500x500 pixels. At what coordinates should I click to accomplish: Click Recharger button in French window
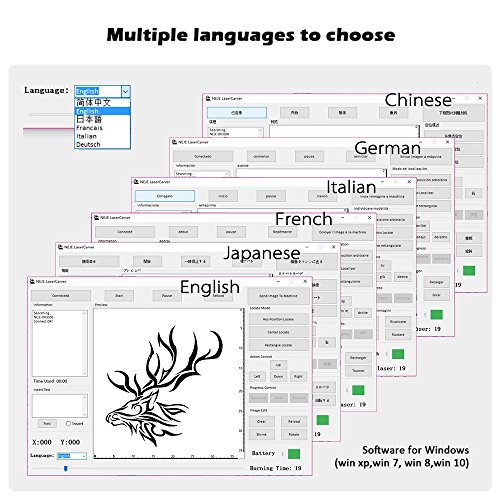click(x=358, y=358)
